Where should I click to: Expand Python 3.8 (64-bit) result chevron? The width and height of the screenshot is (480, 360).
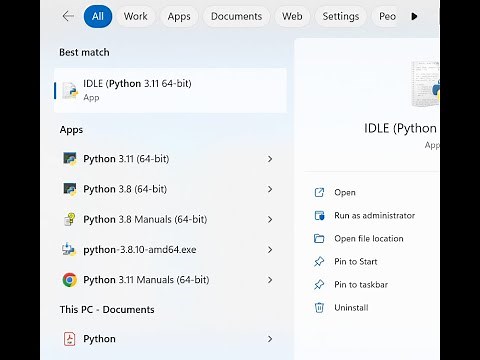[x=270, y=189]
